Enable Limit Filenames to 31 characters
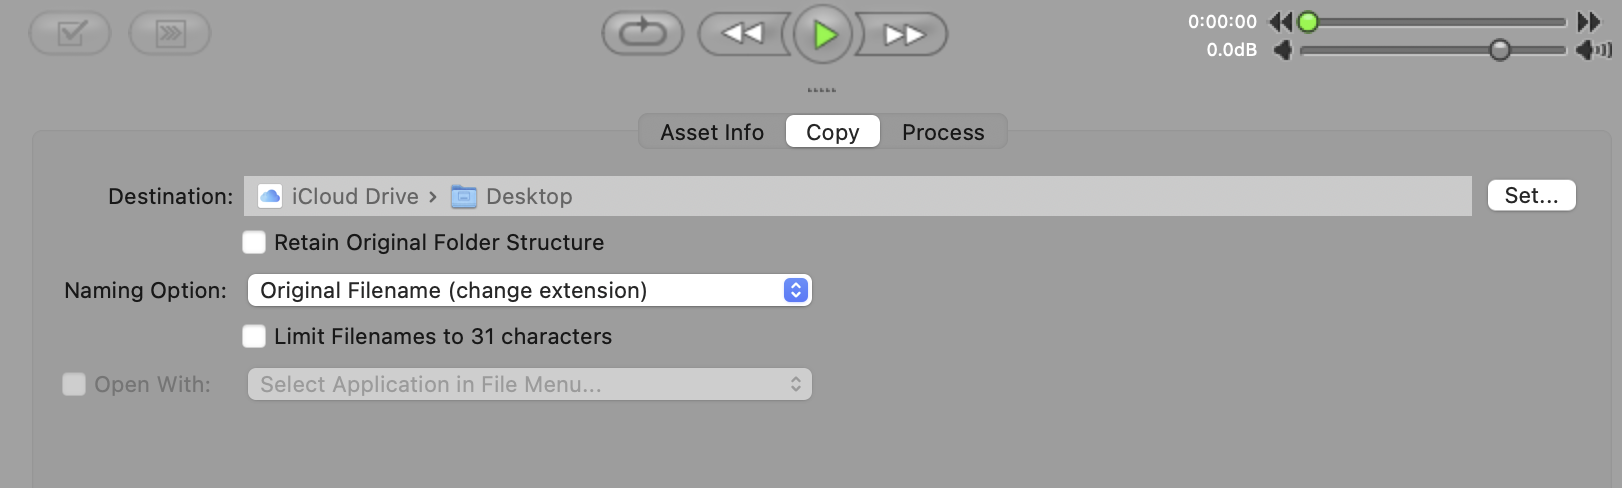This screenshot has height=488, width=1622. [254, 336]
